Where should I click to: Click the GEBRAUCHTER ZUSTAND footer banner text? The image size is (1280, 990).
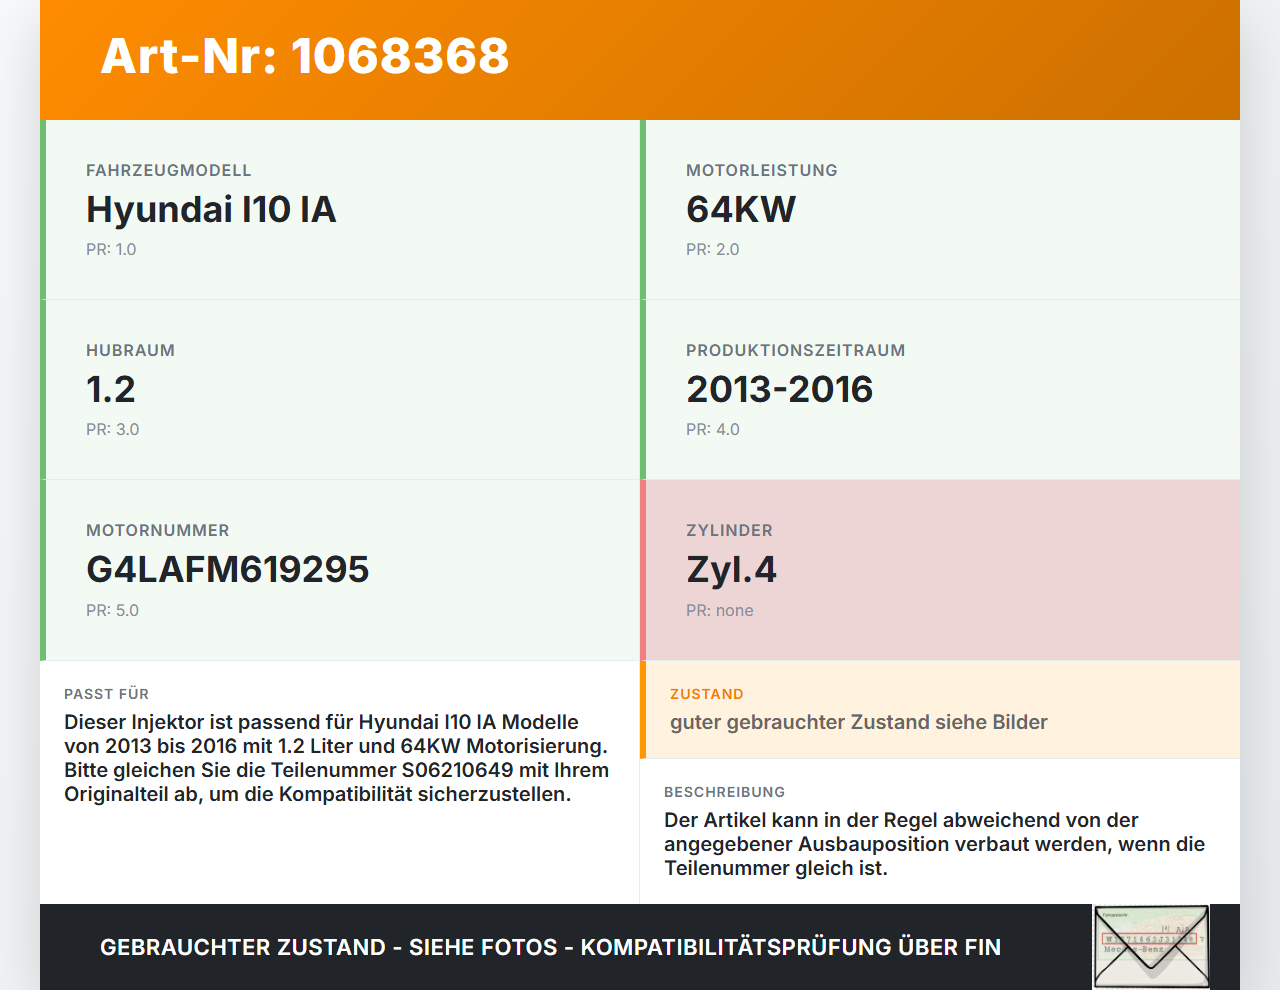pyautogui.click(x=550, y=947)
